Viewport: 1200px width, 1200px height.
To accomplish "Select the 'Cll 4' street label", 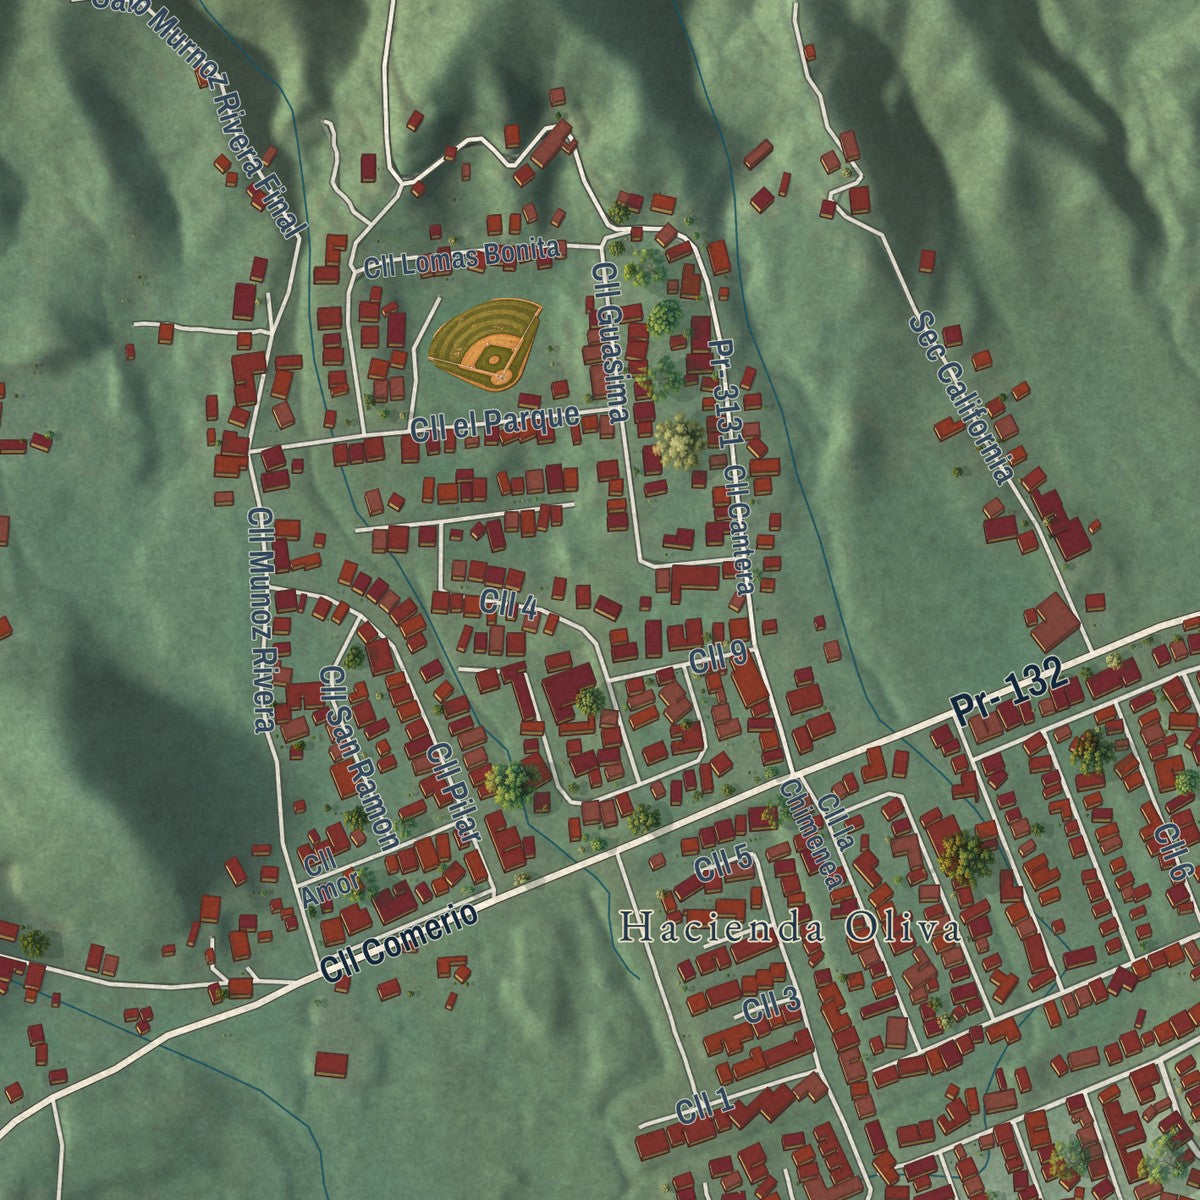I will point(509,604).
